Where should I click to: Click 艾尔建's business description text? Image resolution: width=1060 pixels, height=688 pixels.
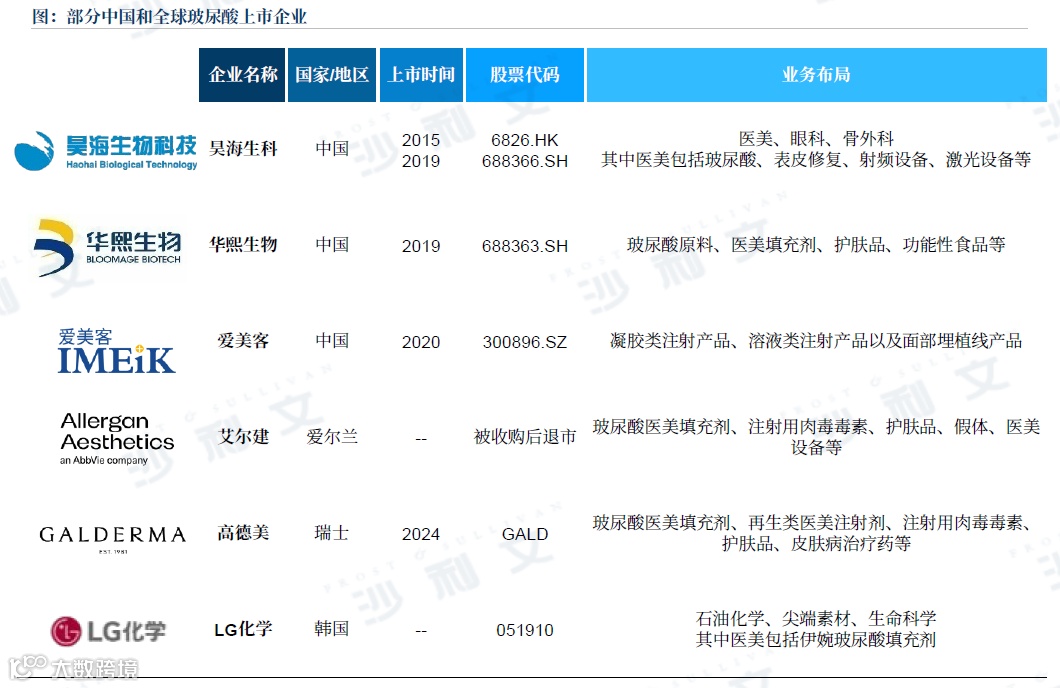[817, 437]
